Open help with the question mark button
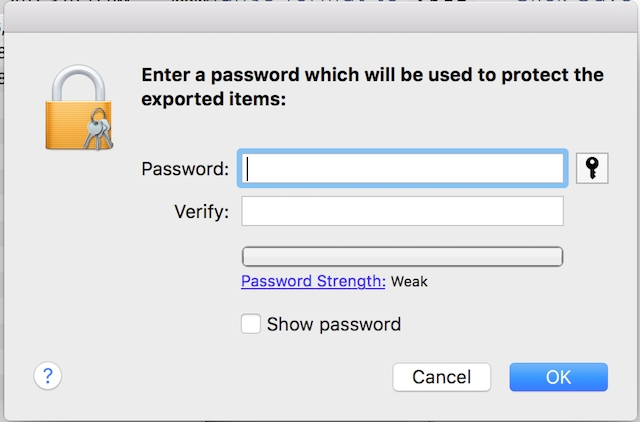640x422 pixels. click(48, 376)
